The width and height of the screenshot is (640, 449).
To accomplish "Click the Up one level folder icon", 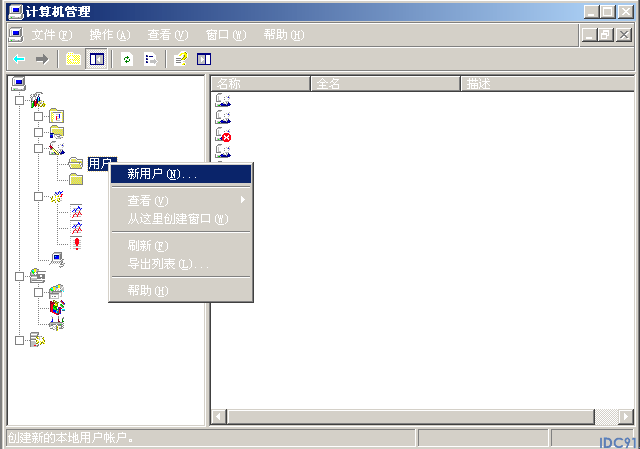I will point(73,60).
